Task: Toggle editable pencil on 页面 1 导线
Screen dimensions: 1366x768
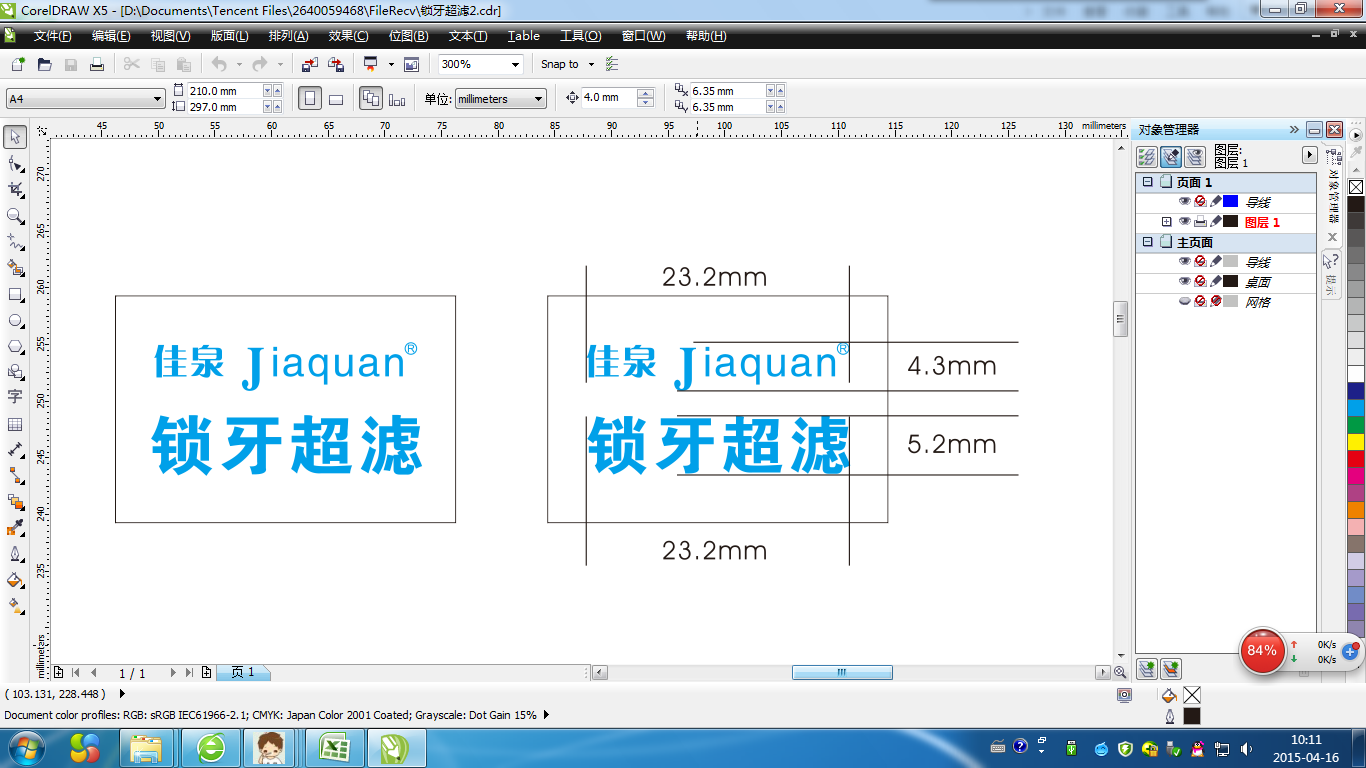Action: click(x=1216, y=202)
